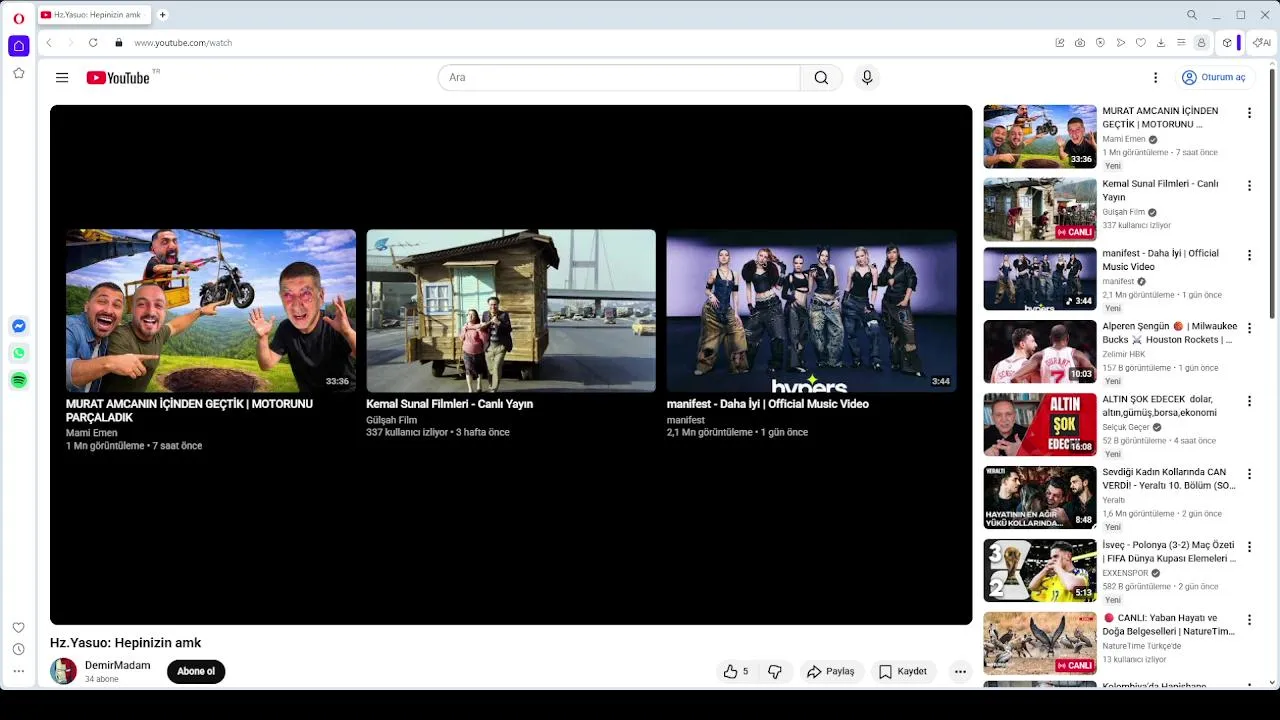
Task: Take a snapshot with the camera icon
Action: [x=1080, y=43]
